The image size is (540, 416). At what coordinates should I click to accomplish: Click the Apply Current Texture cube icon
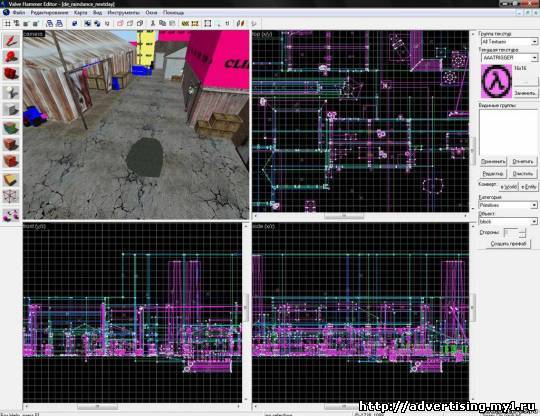pyautogui.click(x=11, y=144)
